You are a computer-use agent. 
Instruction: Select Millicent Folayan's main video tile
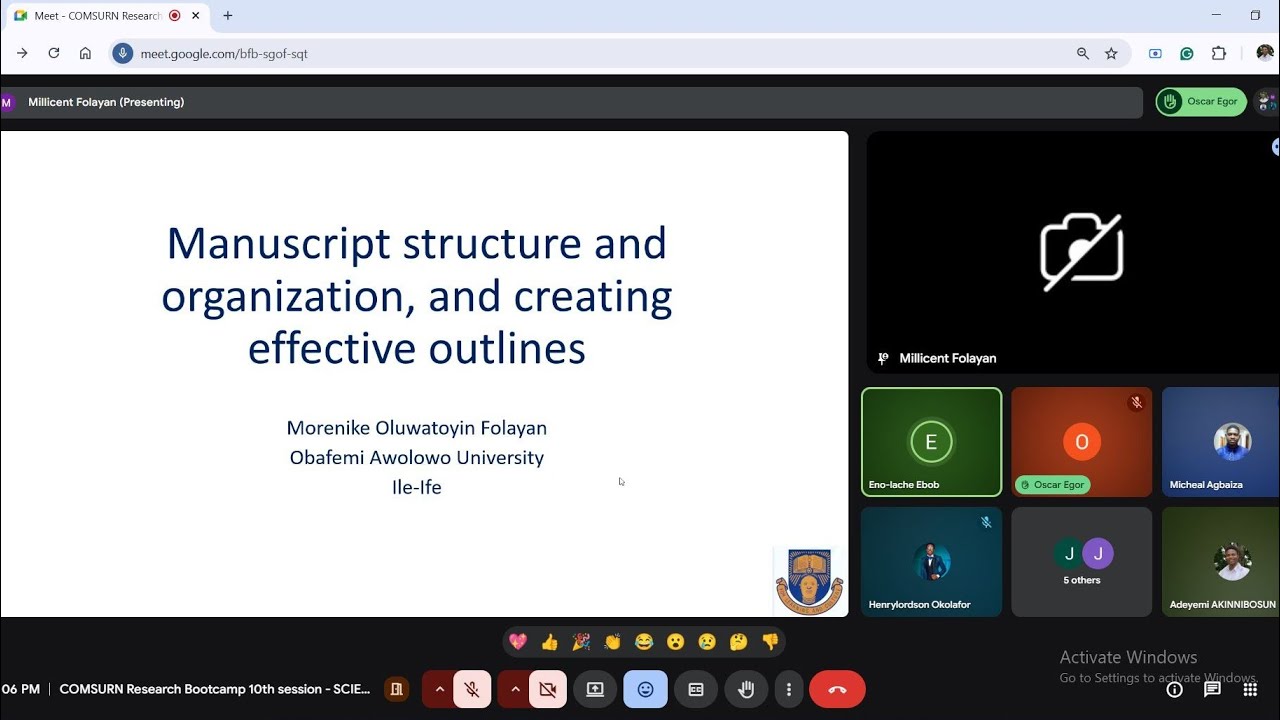click(1072, 252)
